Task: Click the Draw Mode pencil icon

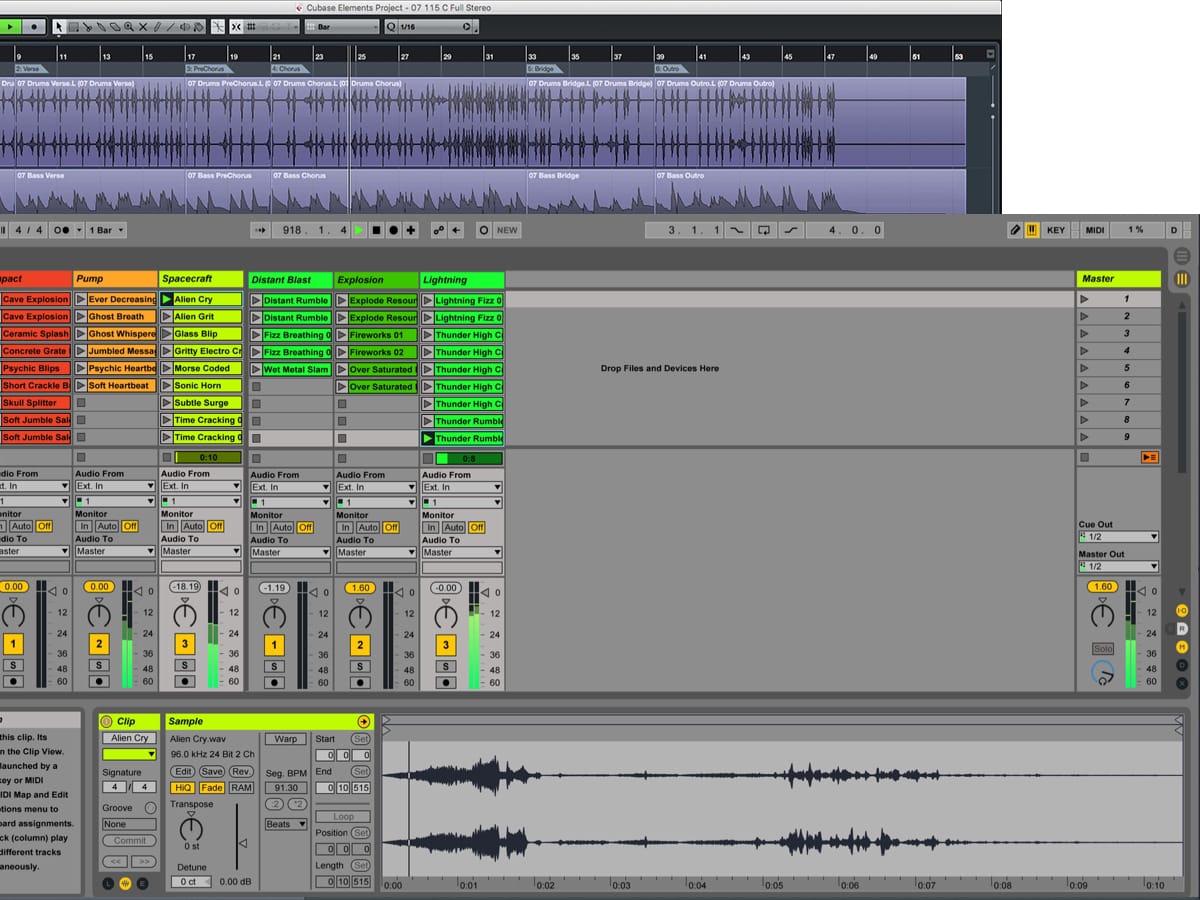Action: (1015, 230)
